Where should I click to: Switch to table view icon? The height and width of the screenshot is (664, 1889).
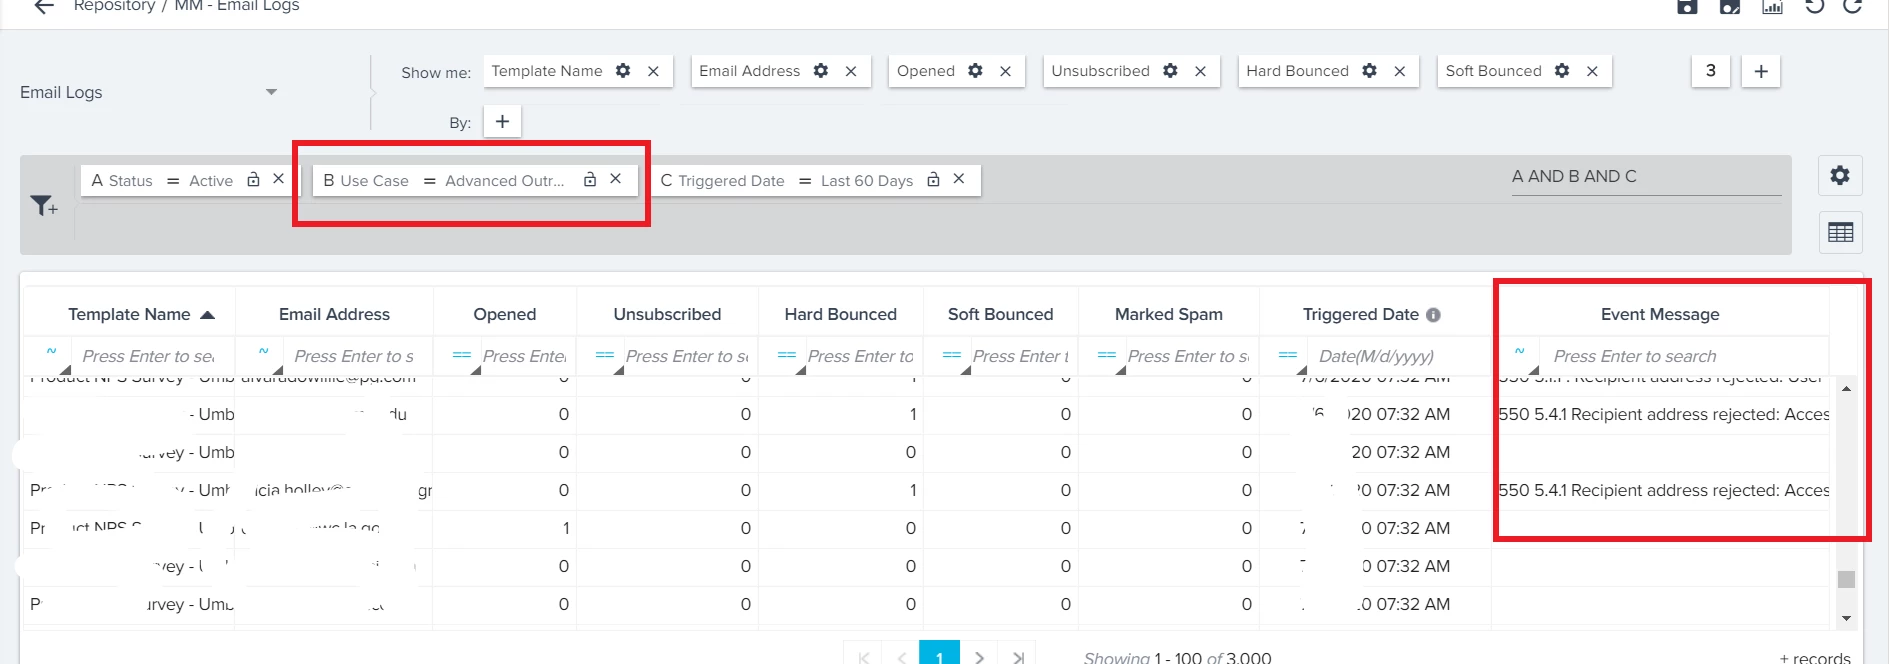pos(1840,232)
